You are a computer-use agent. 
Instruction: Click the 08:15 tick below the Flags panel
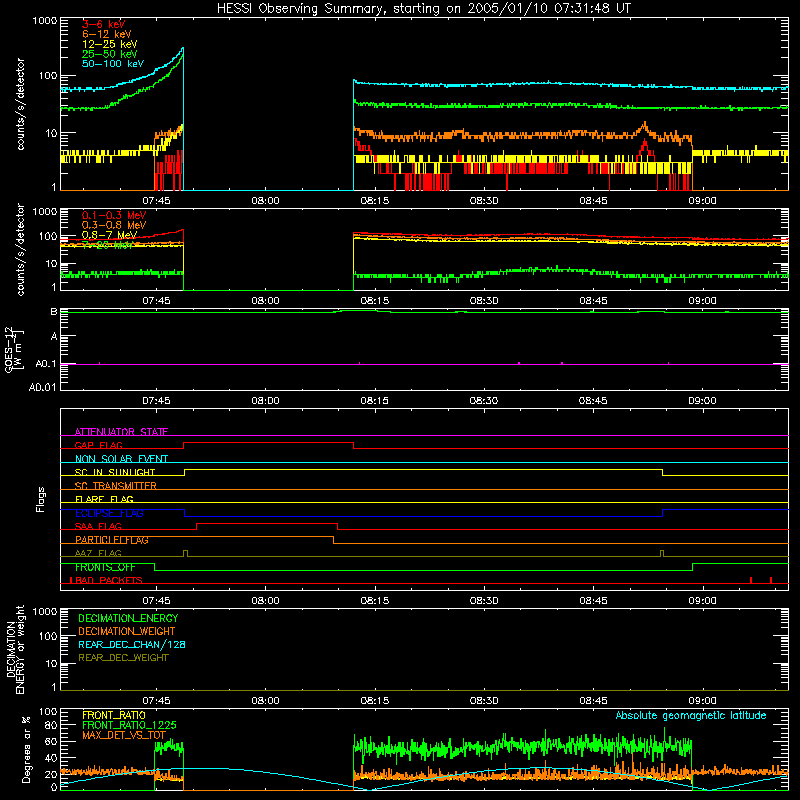(x=374, y=601)
